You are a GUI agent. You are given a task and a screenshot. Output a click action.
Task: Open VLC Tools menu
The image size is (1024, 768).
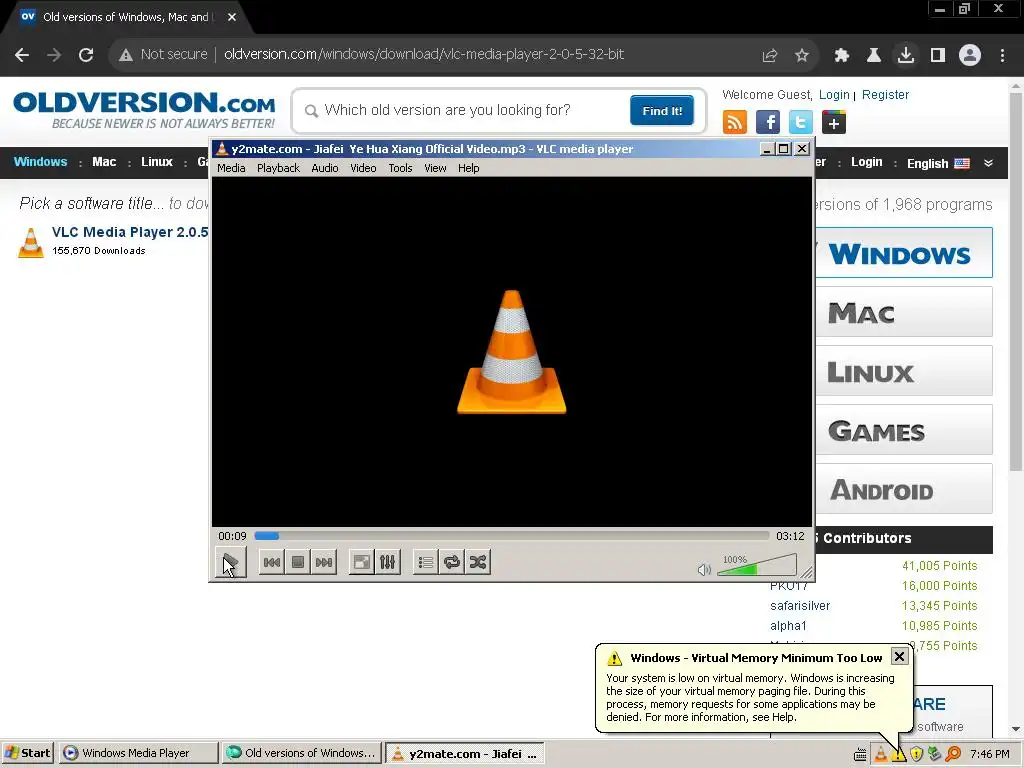point(400,168)
